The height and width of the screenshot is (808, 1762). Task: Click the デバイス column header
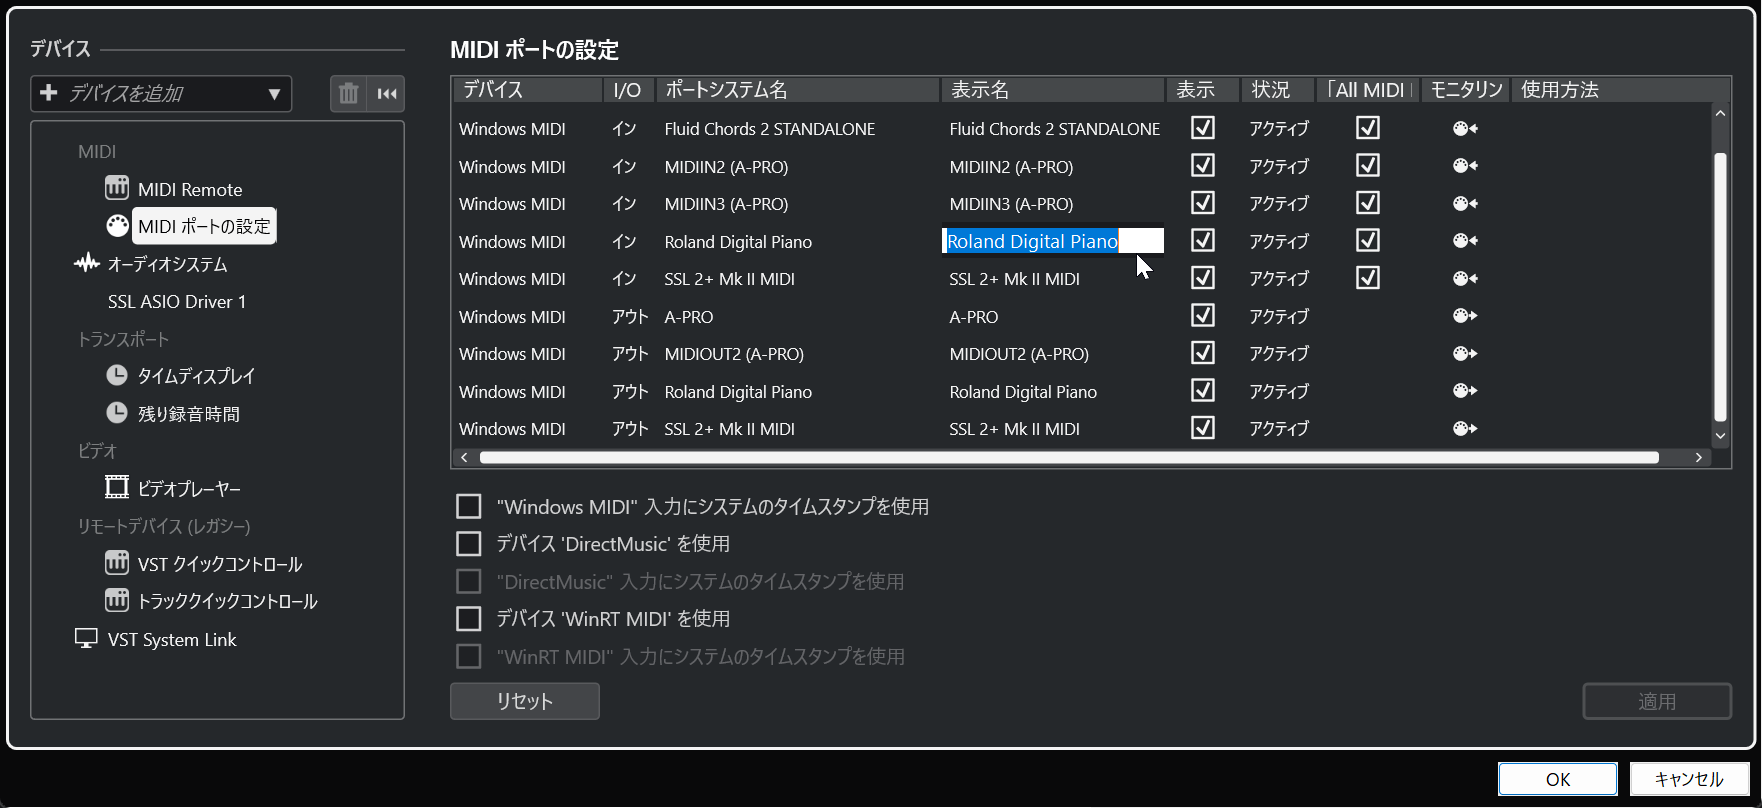(528, 90)
